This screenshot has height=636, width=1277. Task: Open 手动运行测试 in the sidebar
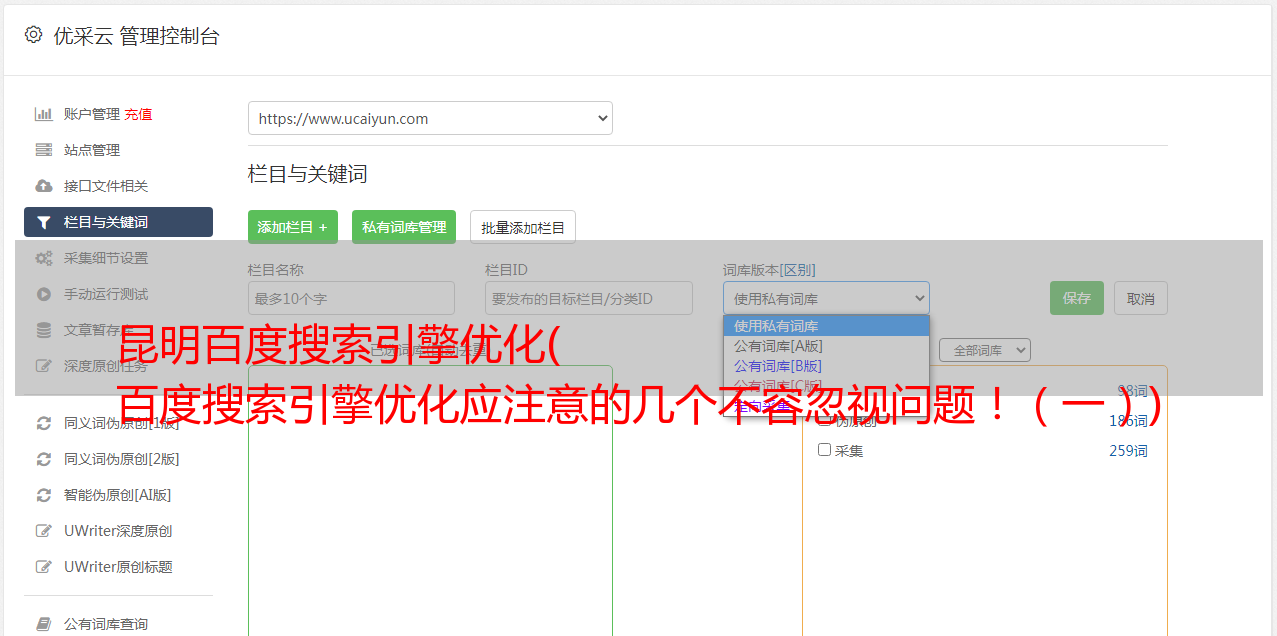coord(106,294)
